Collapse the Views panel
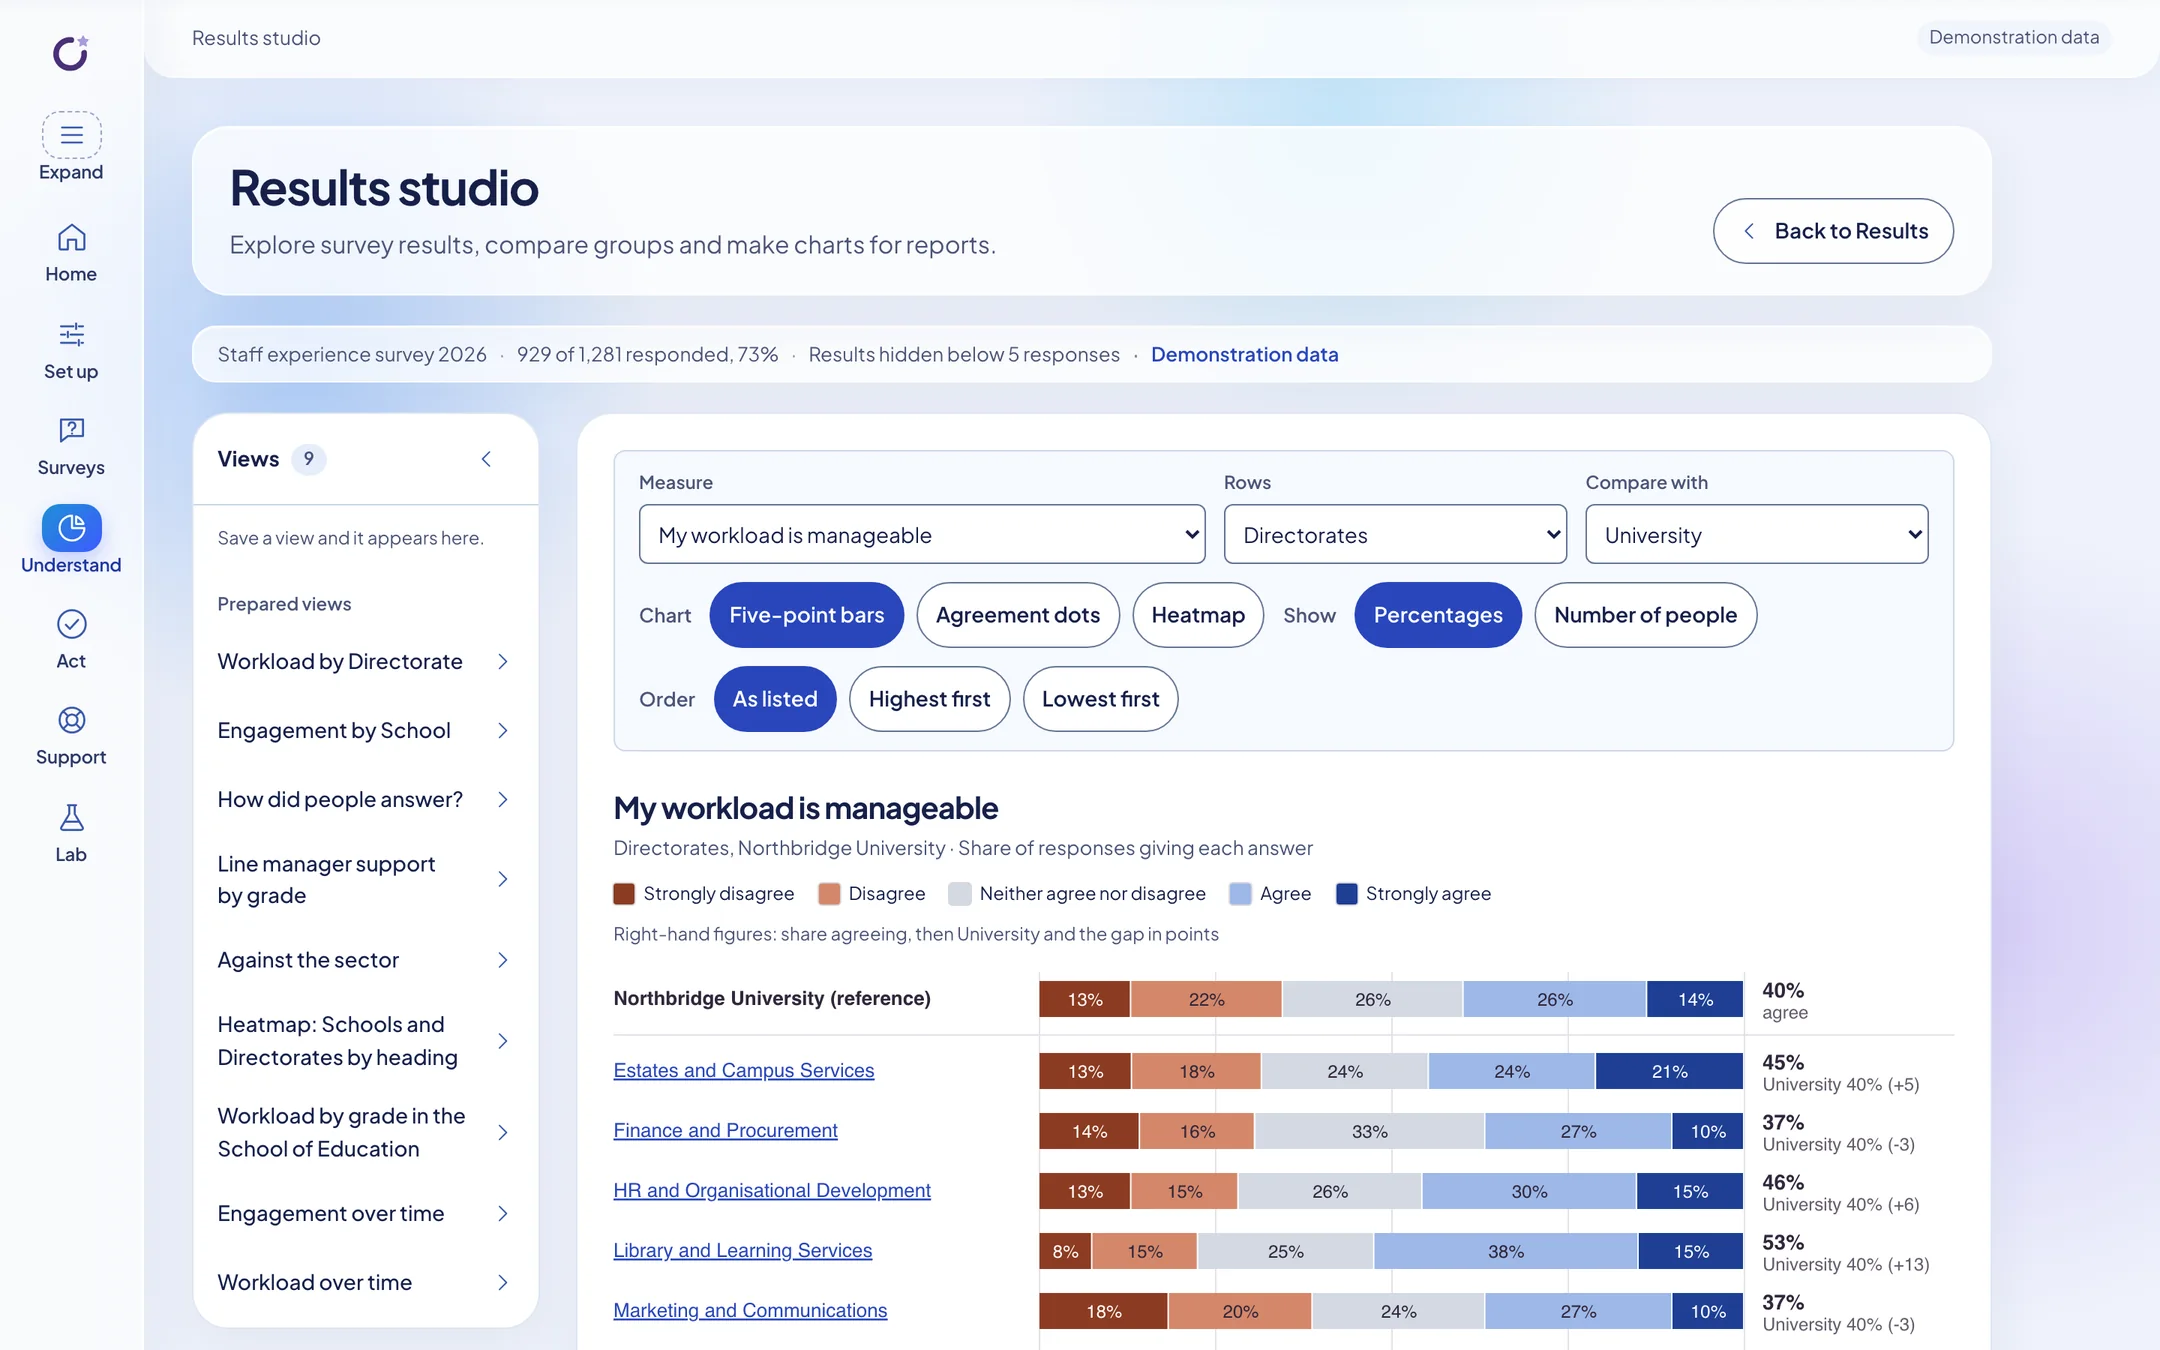 tap(486, 459)
